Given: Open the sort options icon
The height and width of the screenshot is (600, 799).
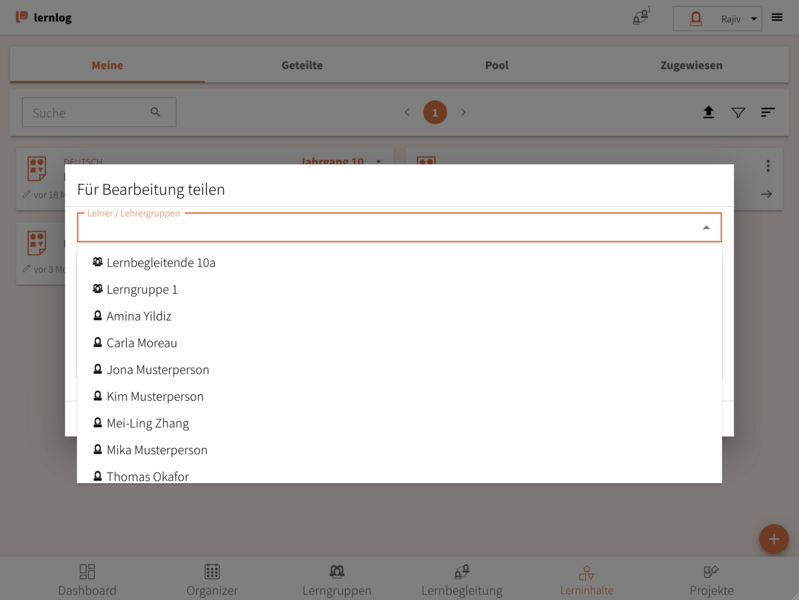Looking at the screenshot, I should [767, 113].
